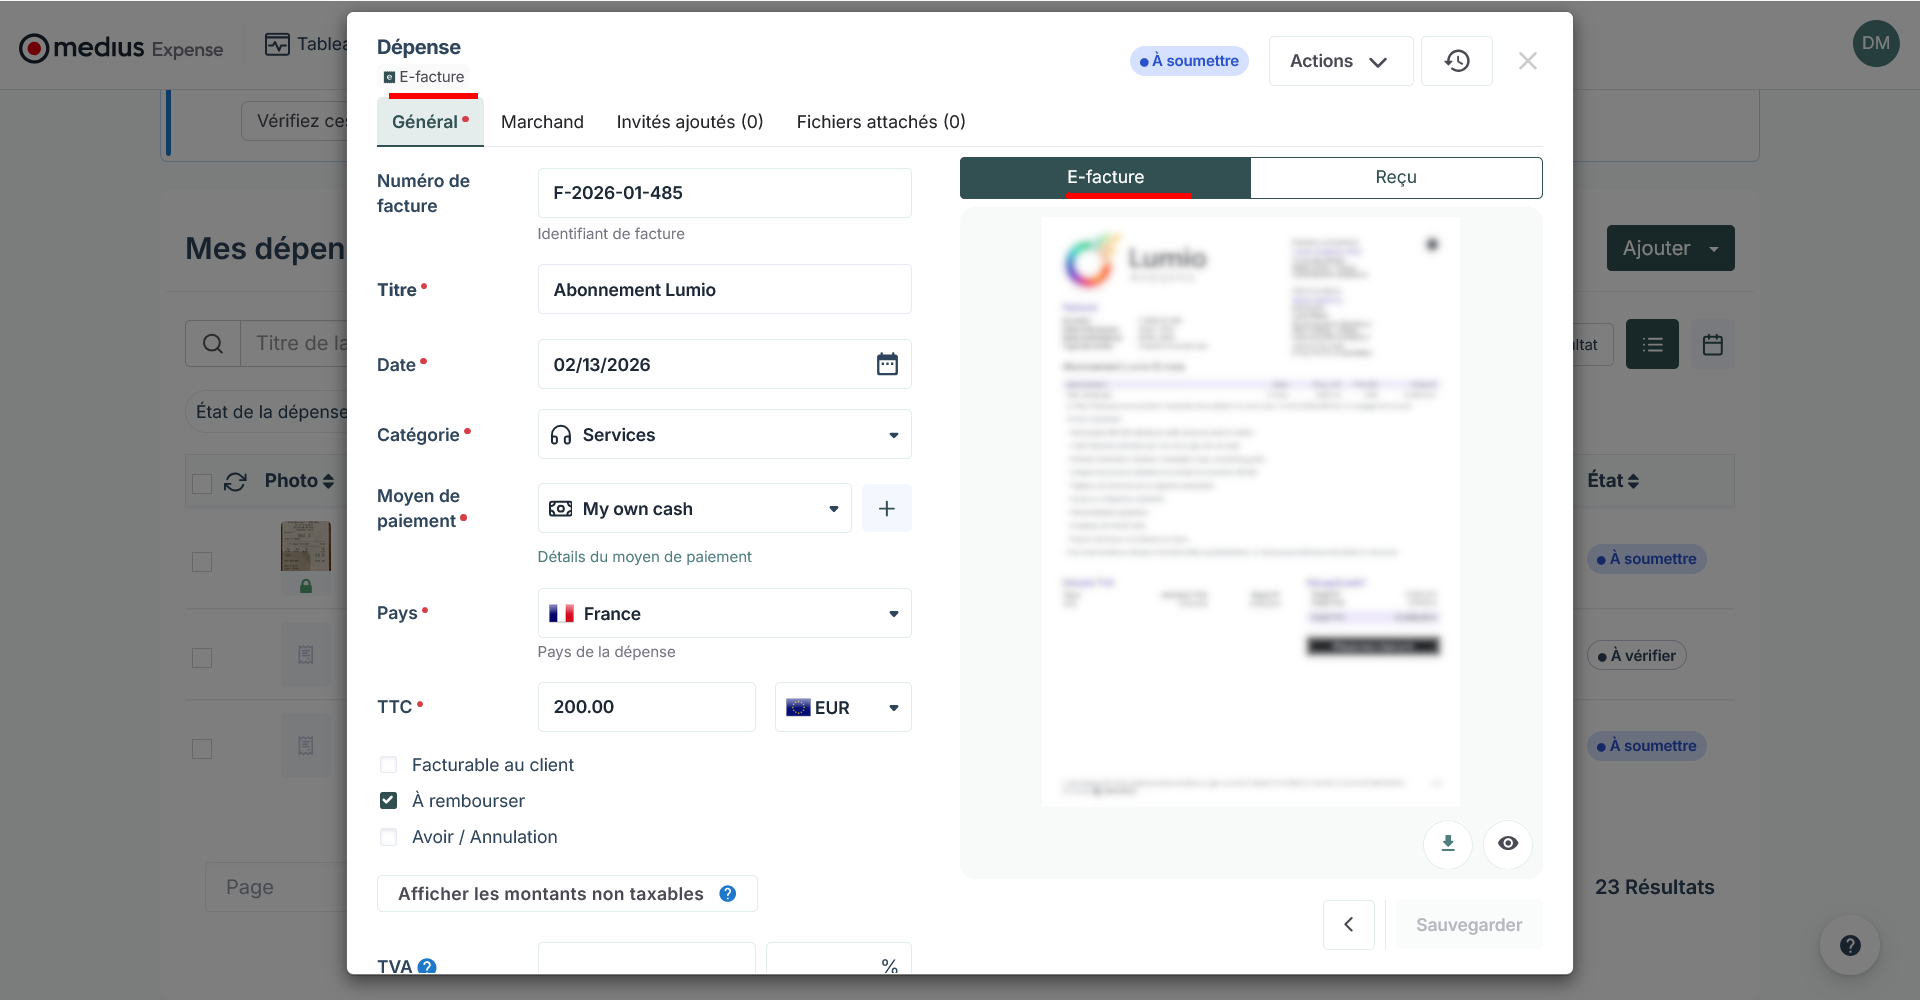Edit the Titre field Abonnement Lumio

tap(725, 290)
